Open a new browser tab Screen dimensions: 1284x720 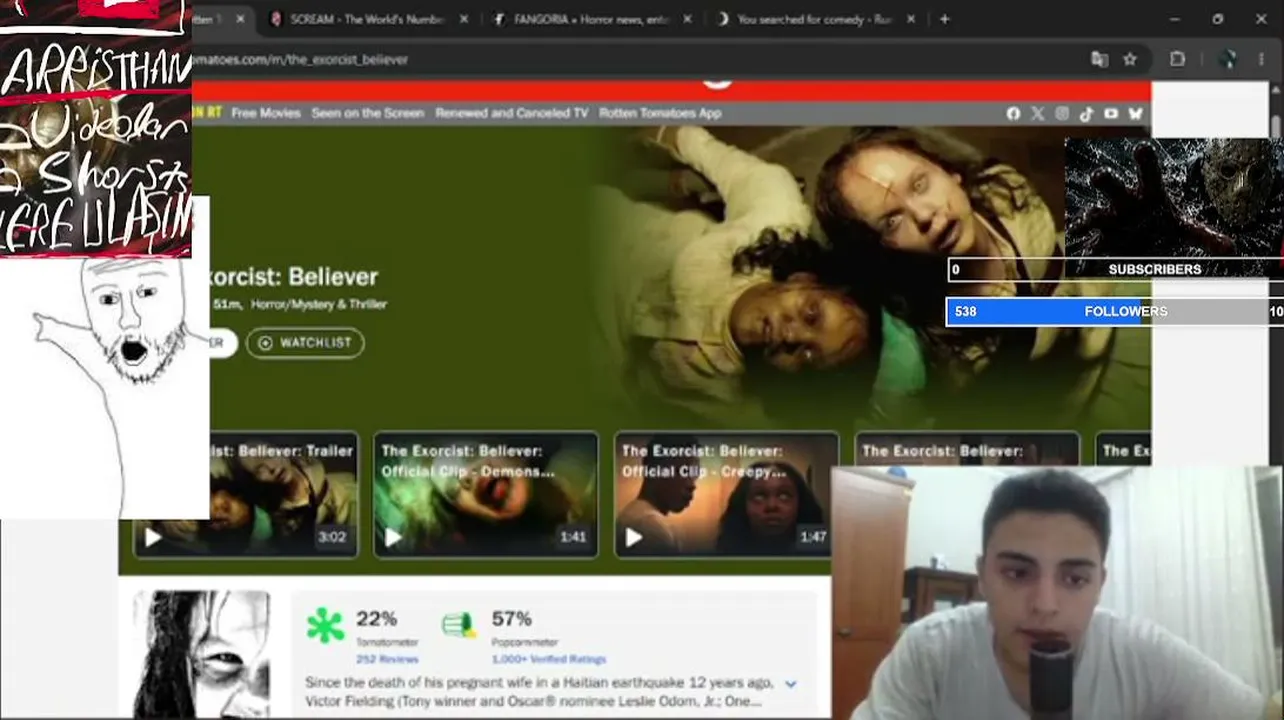pyautogui.click(x=944, y=19)
